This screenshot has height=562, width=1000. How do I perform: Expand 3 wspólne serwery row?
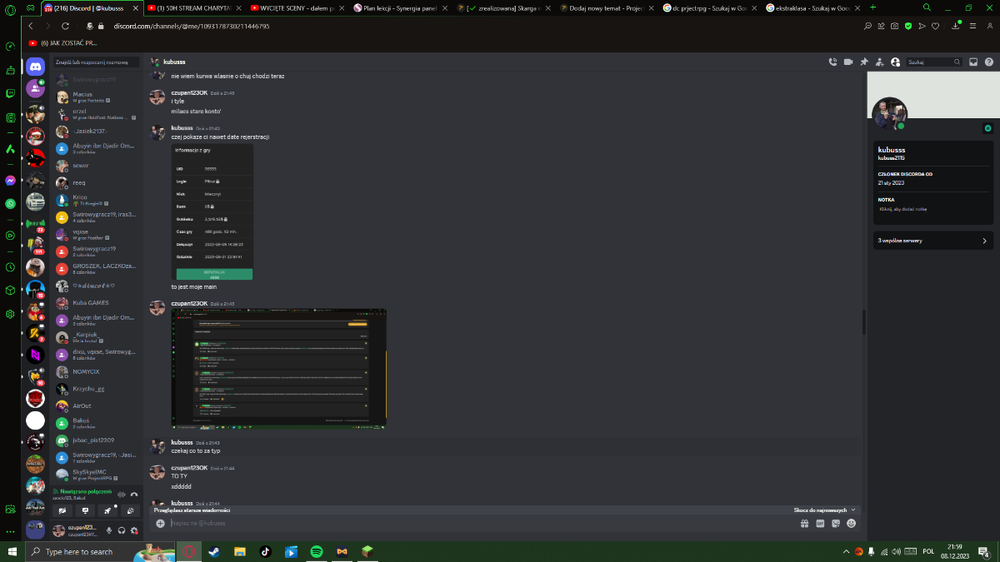coord(932,240)
